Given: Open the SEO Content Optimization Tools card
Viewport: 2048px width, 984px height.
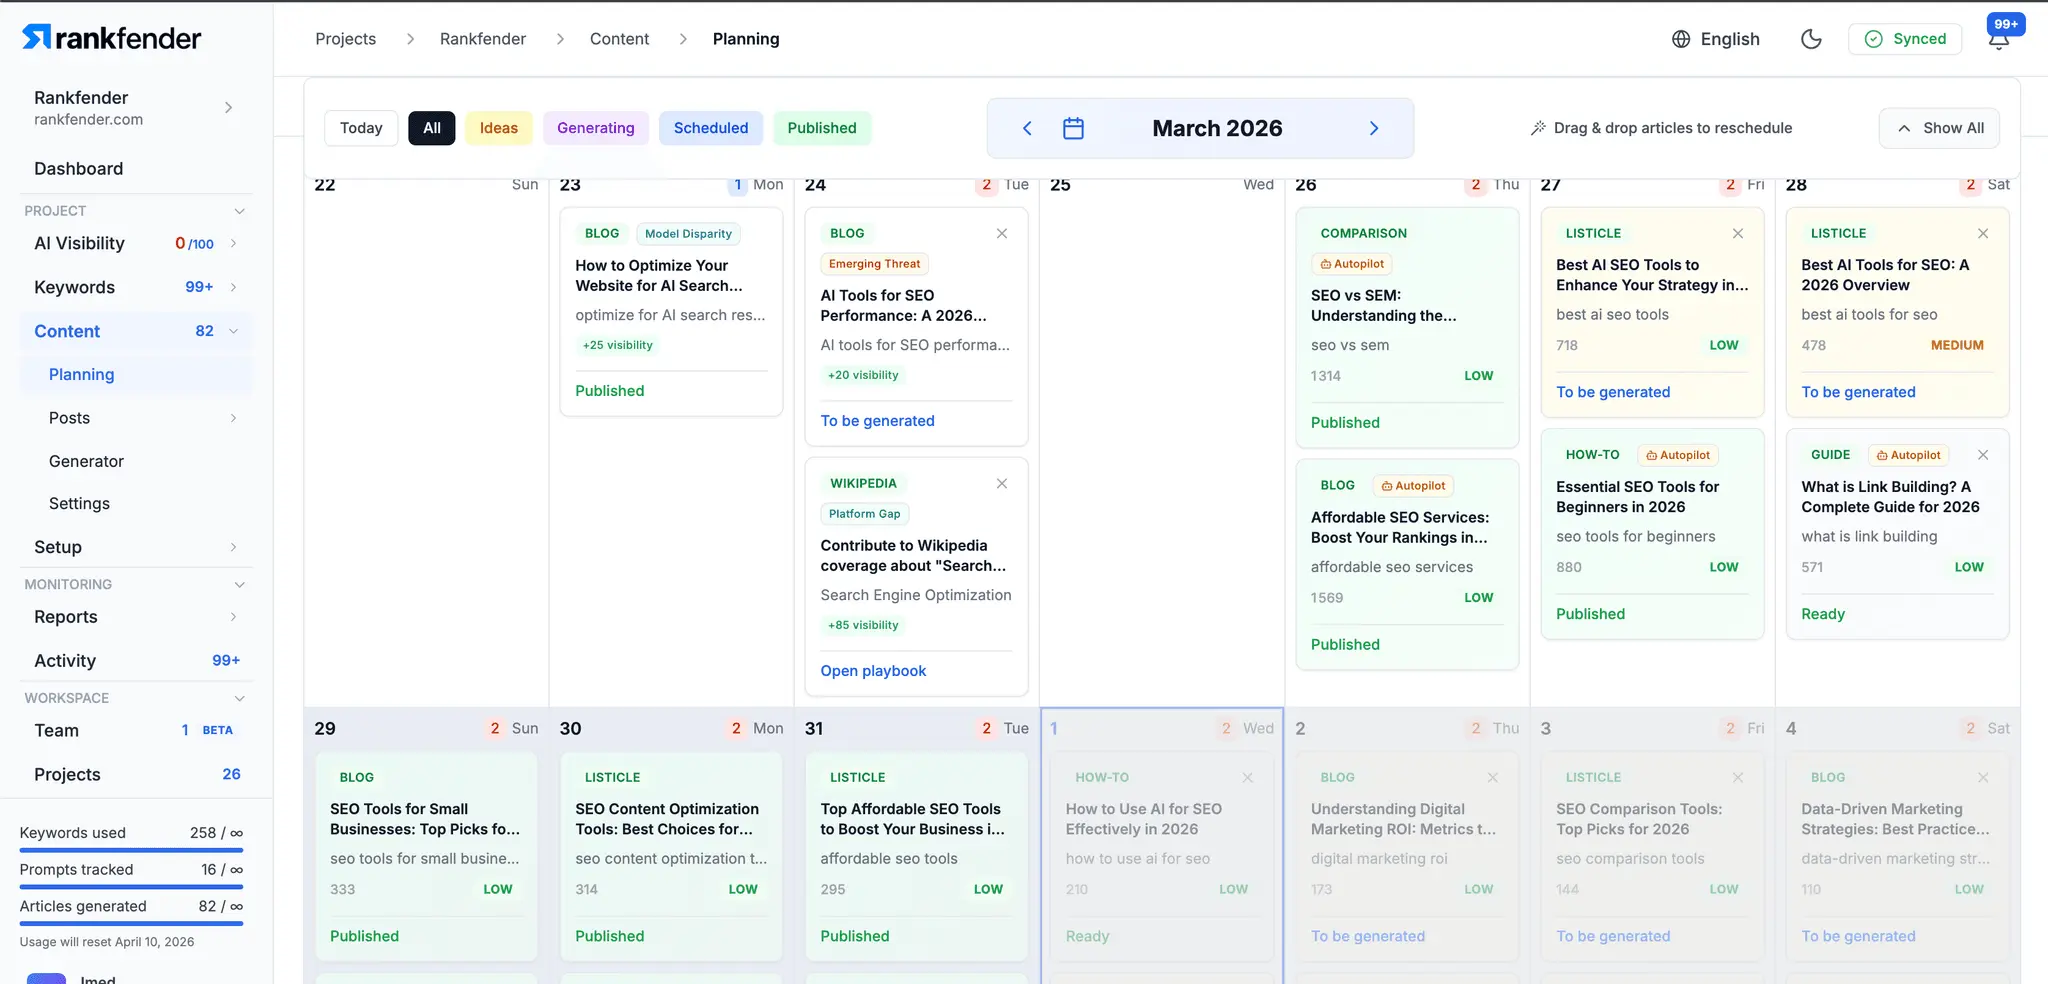Looking at the screenshot, I should point(671,857).
